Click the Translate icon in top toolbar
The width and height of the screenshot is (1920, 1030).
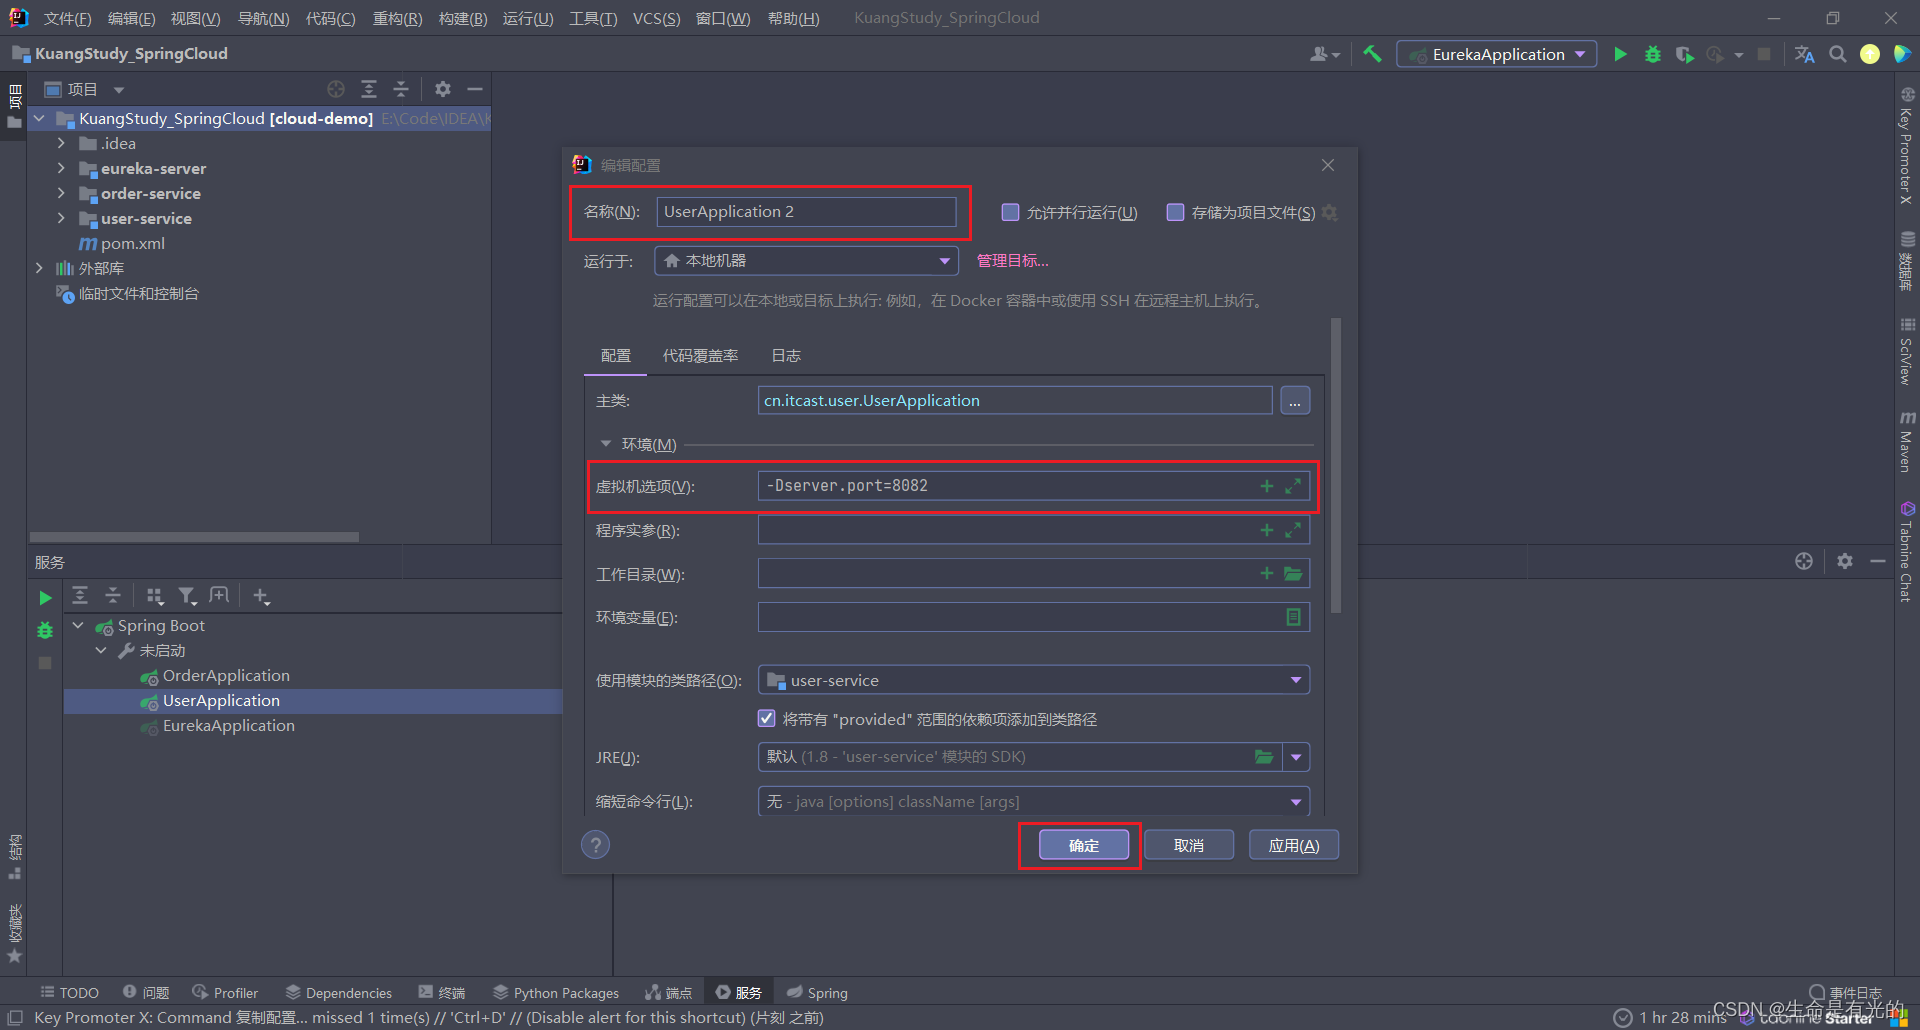click(x=1805, y=55)
